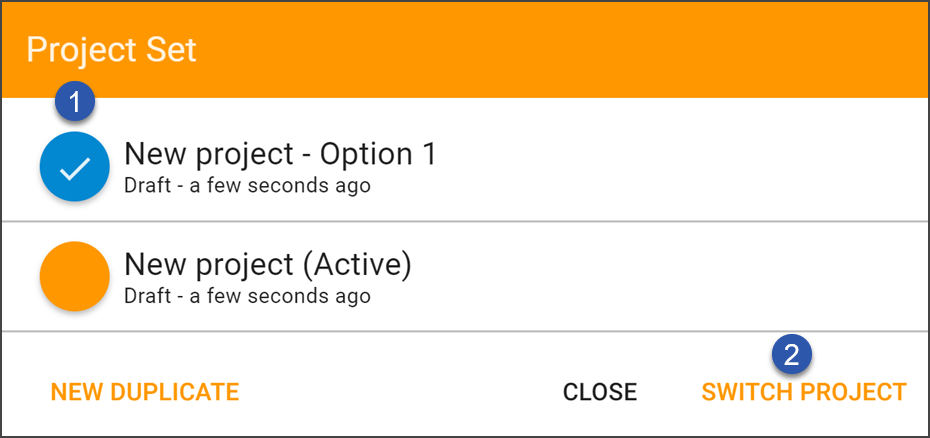
Task: Click Option 1's 'Draft - a few seconds ago' subtitle
Action: click(247, 186)
